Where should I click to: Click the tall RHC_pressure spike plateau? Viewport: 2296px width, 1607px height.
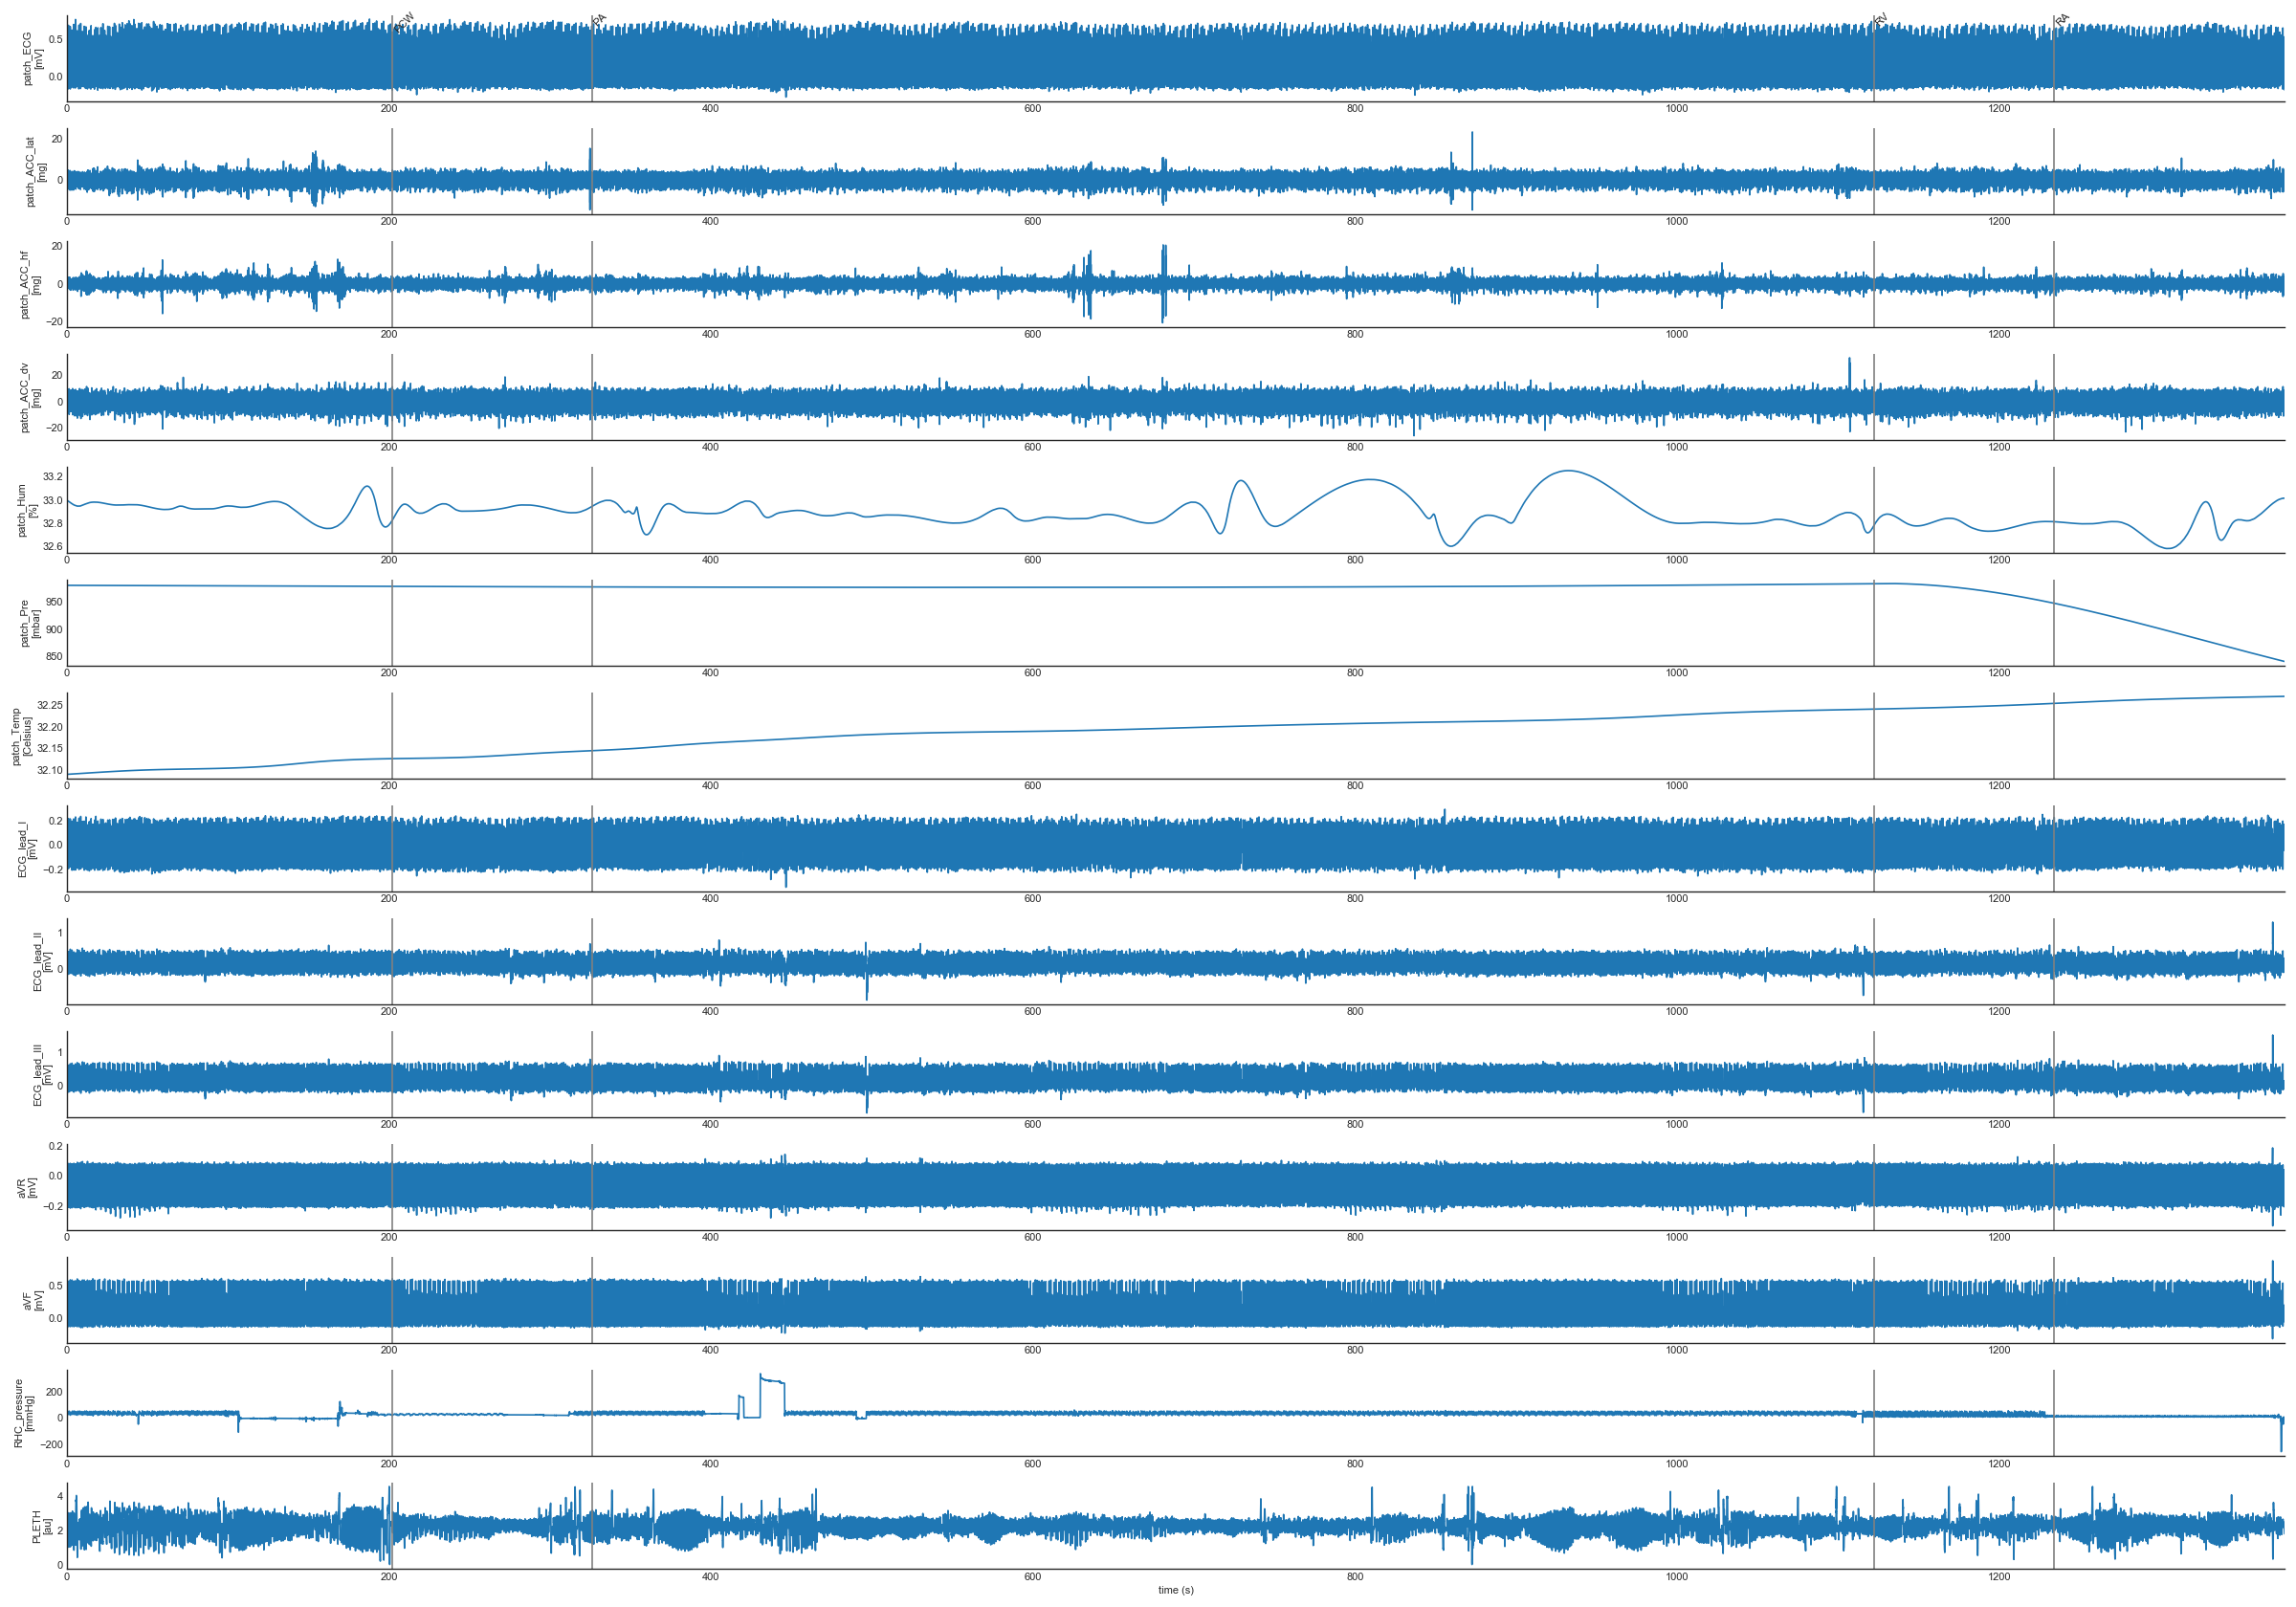[x=772, y=1381]
